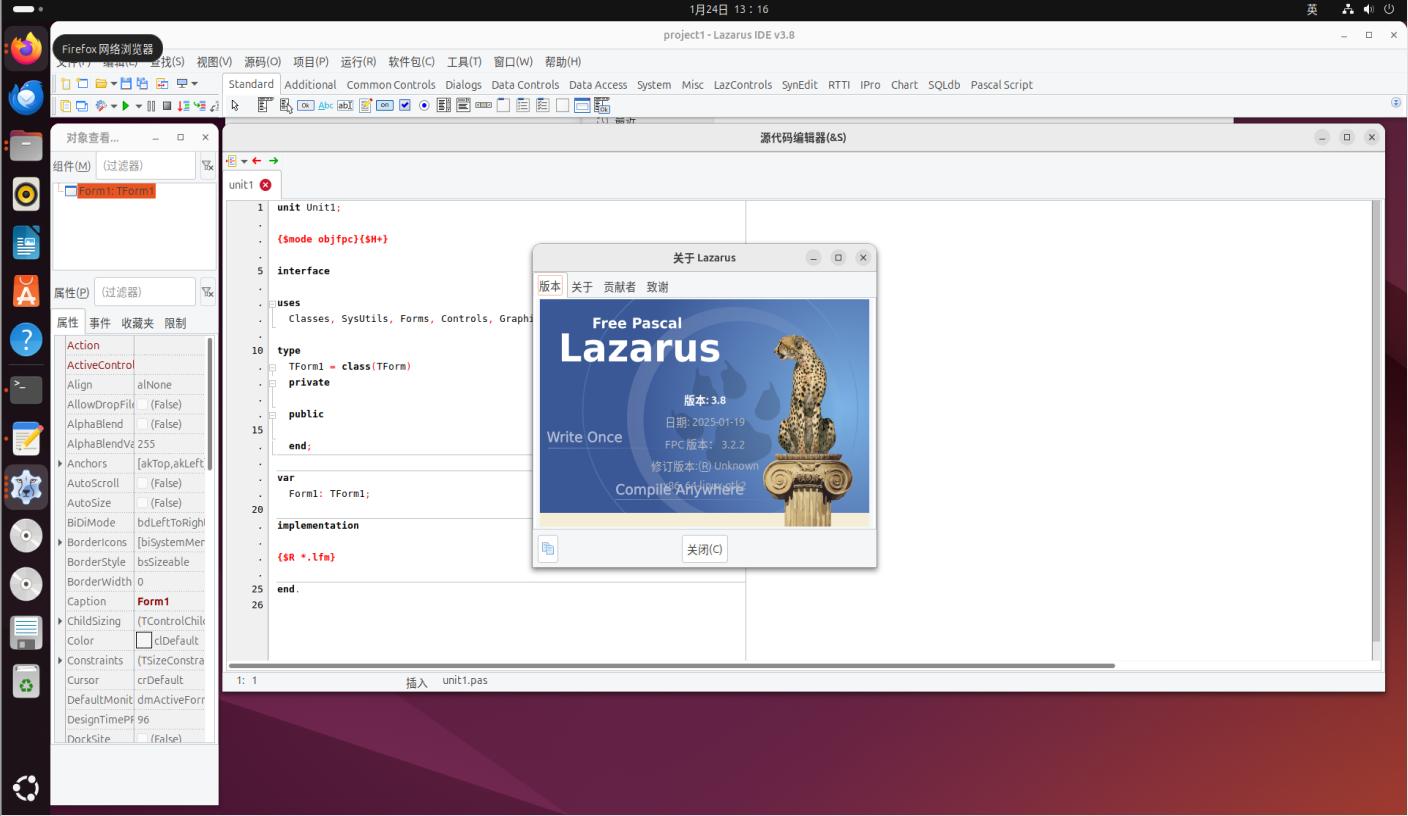Collapse the 'uses' code fold marker

(272, 303)
